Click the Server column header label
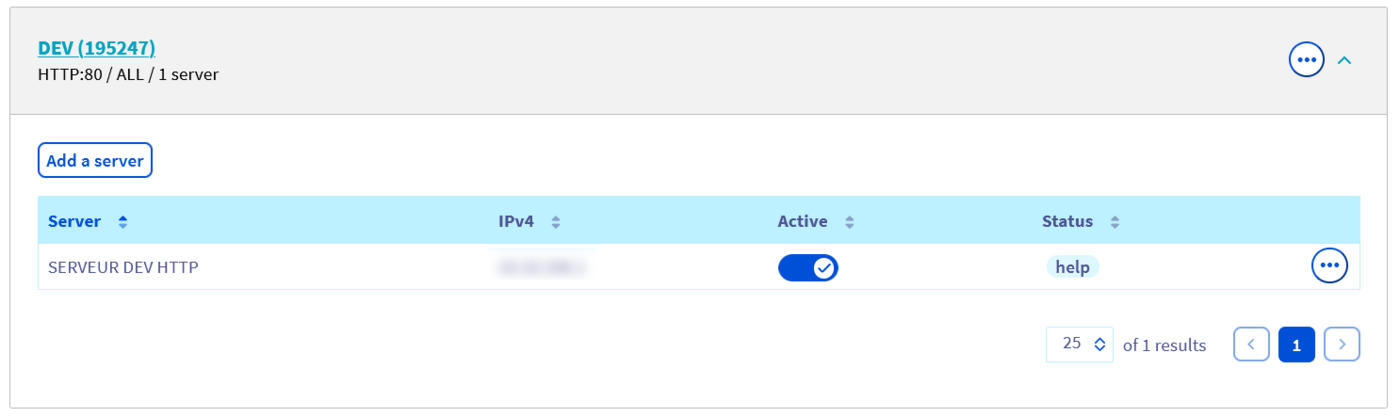The image size is (1400, 417). 74,221
